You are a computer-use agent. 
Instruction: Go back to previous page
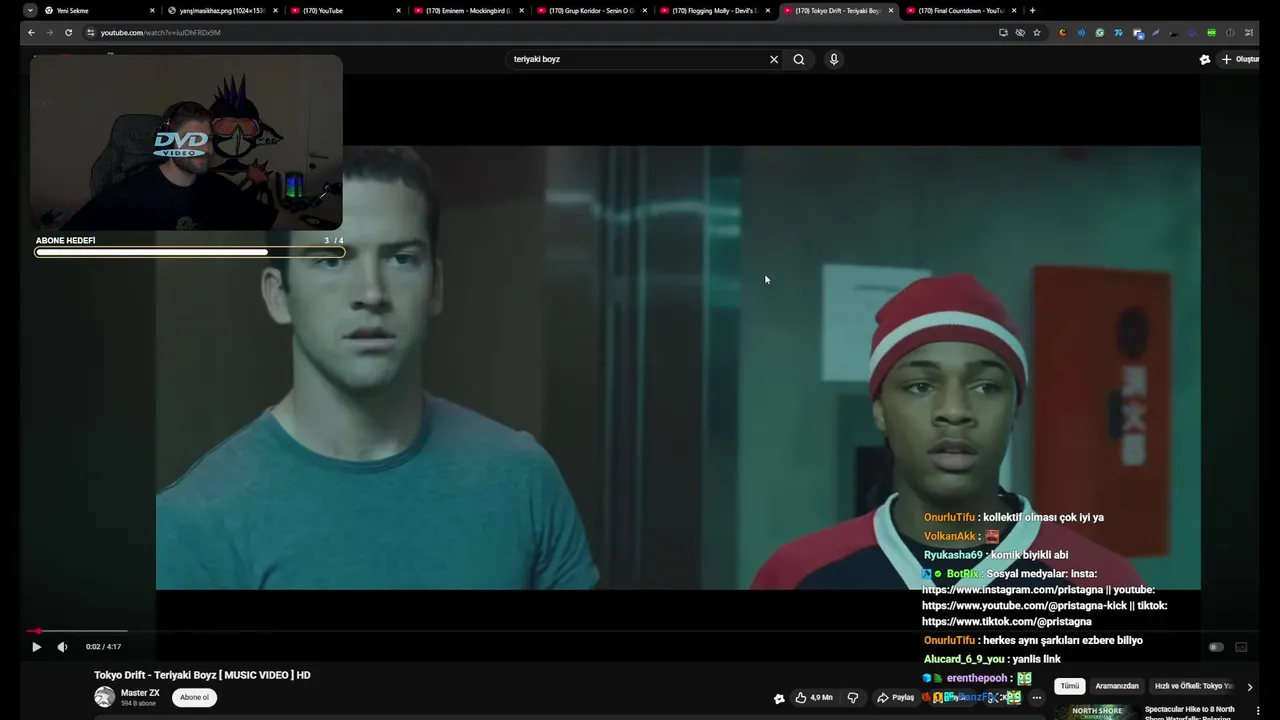coord(31,32)
